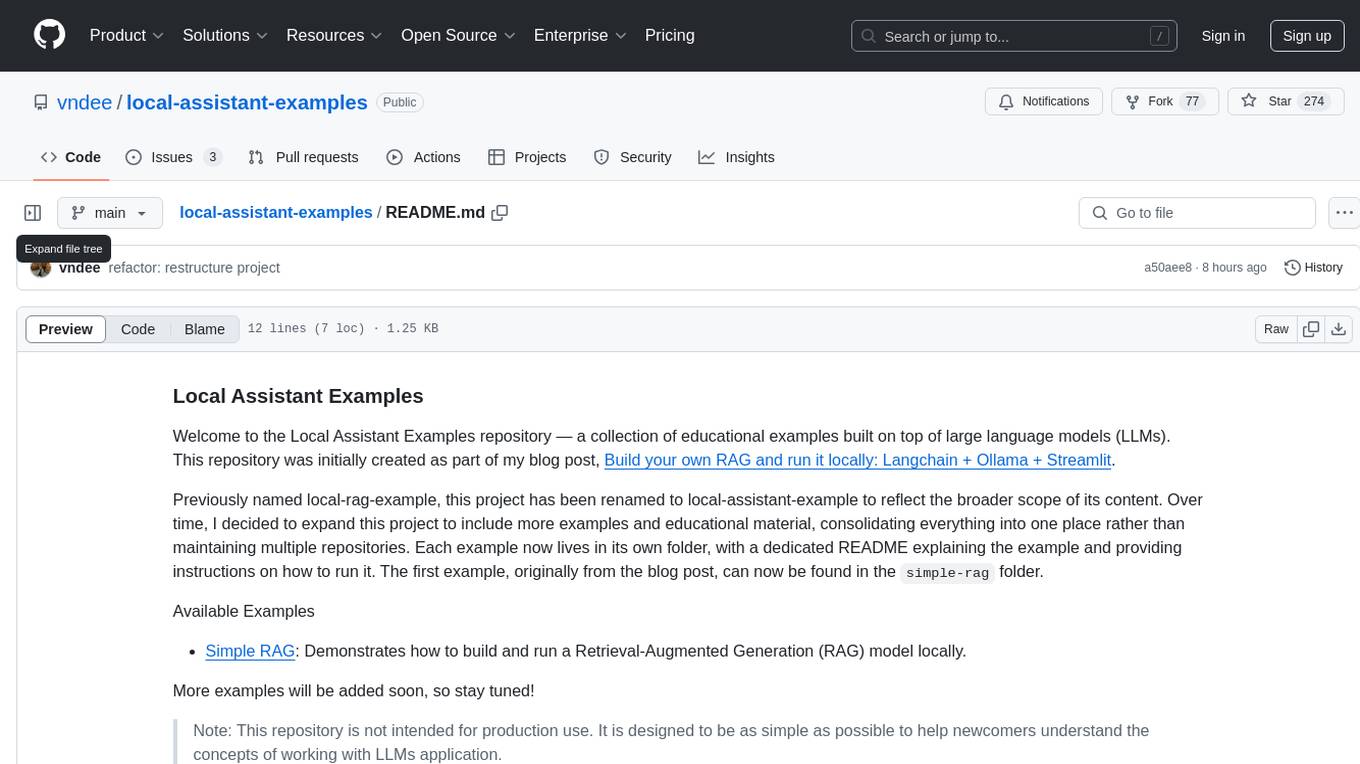This screenshot has height=764, width=1360.
Task: Expand the Open Source menu
Action: click(x=458, y=35)
